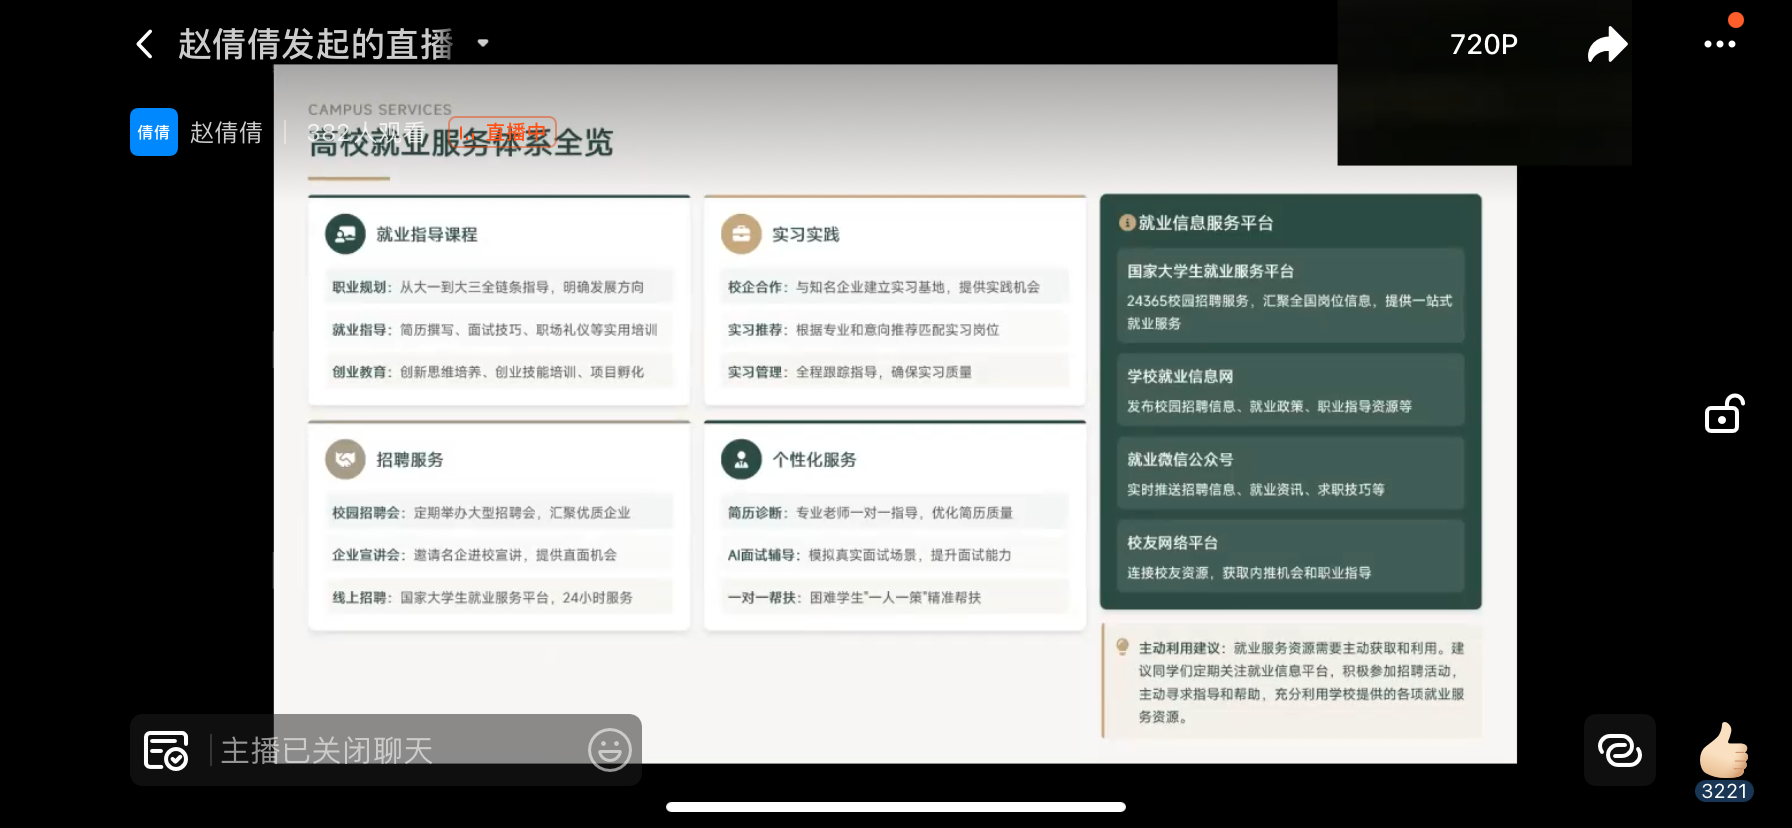Tap the back arrow to leave the livestream
This screenshot has width=1792, height=828.
pos(145,44)
